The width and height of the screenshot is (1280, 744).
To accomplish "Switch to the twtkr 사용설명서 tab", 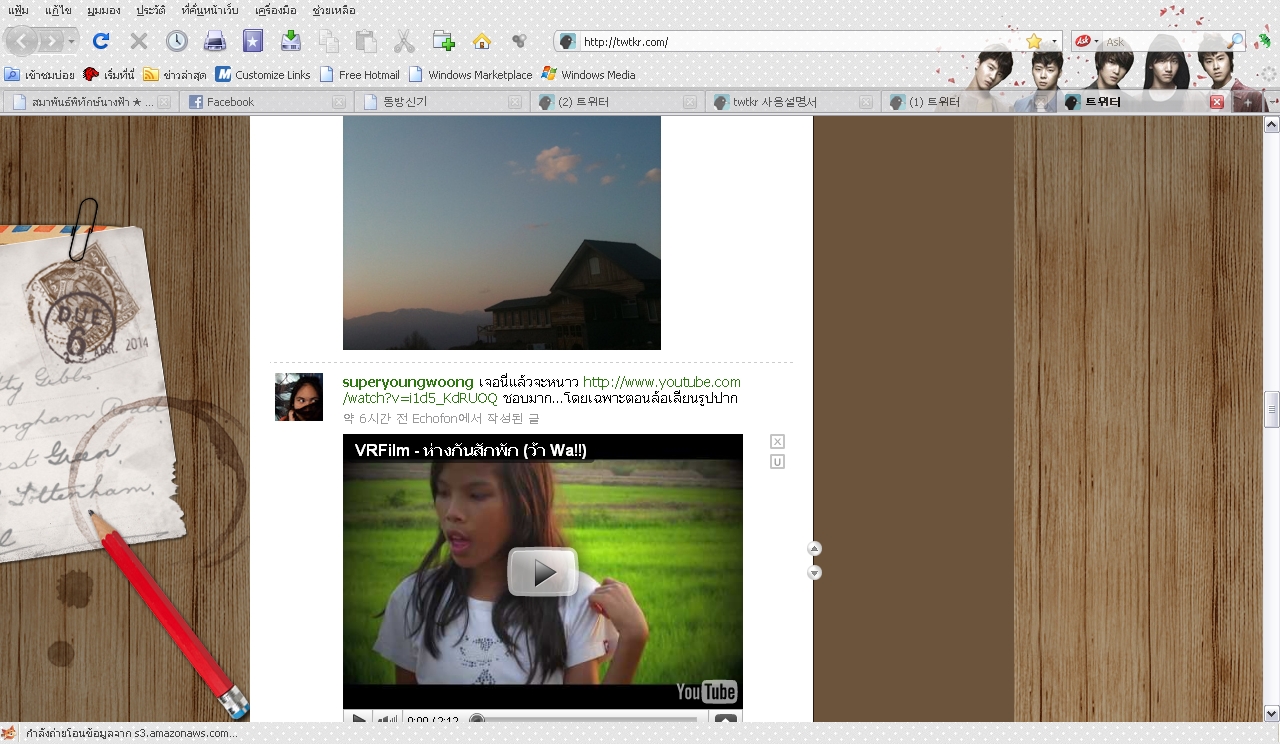I will coord(793,102).
